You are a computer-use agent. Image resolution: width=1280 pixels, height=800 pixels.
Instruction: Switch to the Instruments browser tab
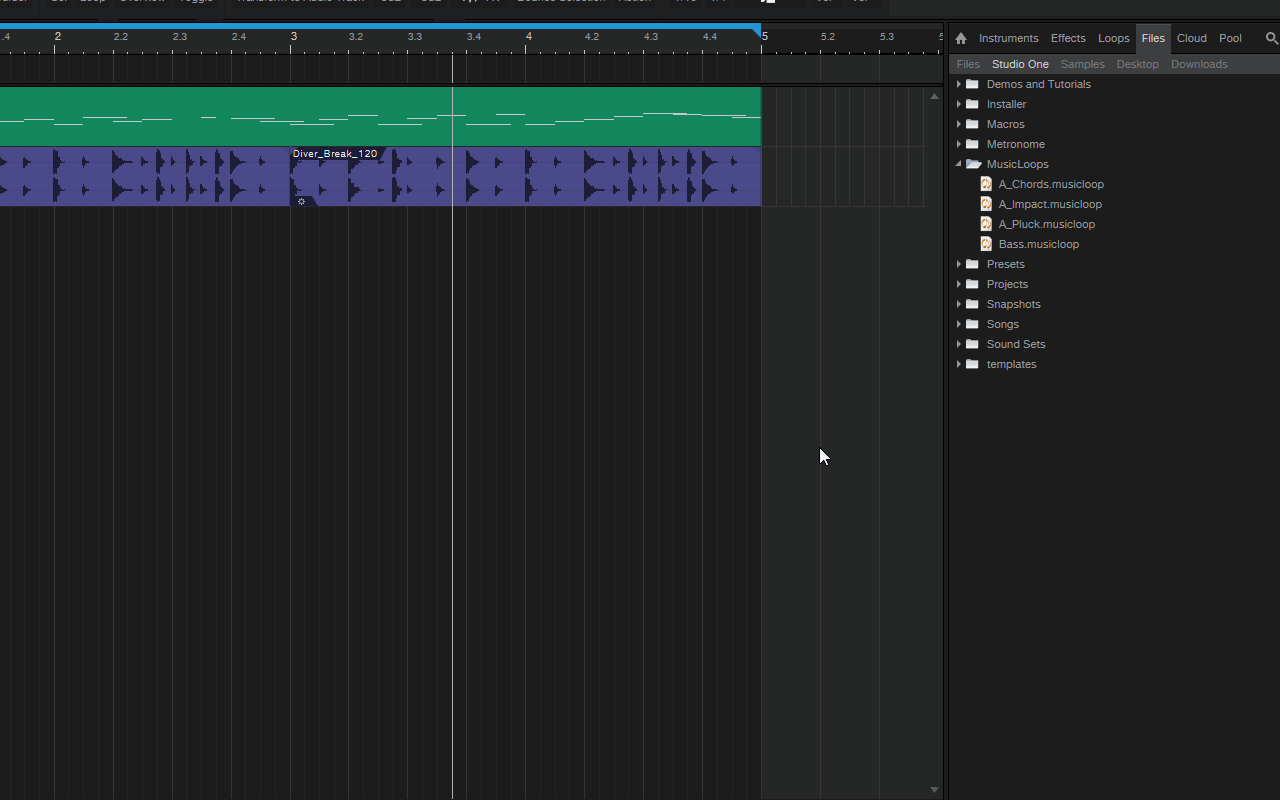coord(1008,38)
